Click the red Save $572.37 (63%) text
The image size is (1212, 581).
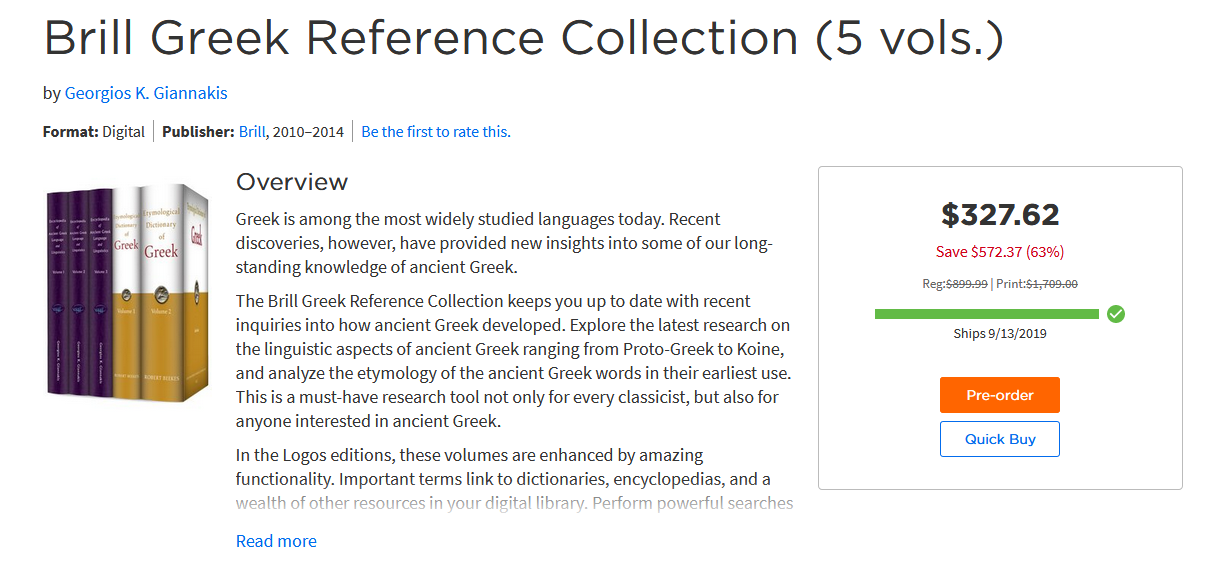coord(1000,252)
